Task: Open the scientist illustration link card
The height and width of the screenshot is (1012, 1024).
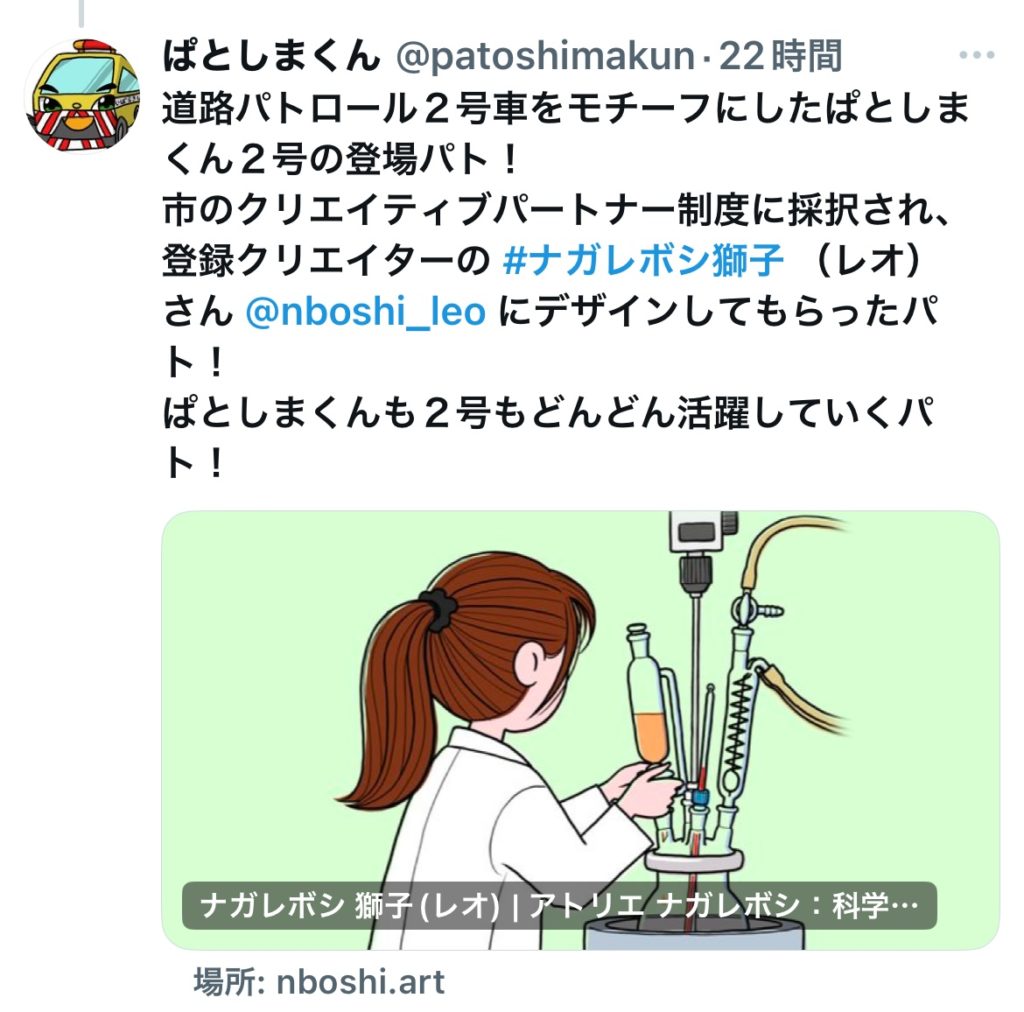Action: coord(580,730)
